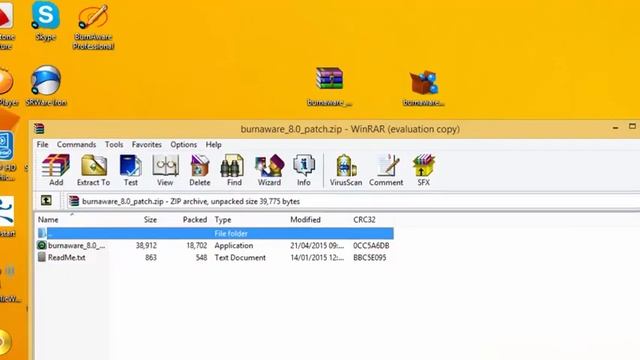Click the WinRAR title bar app icon

coord(39,129)
